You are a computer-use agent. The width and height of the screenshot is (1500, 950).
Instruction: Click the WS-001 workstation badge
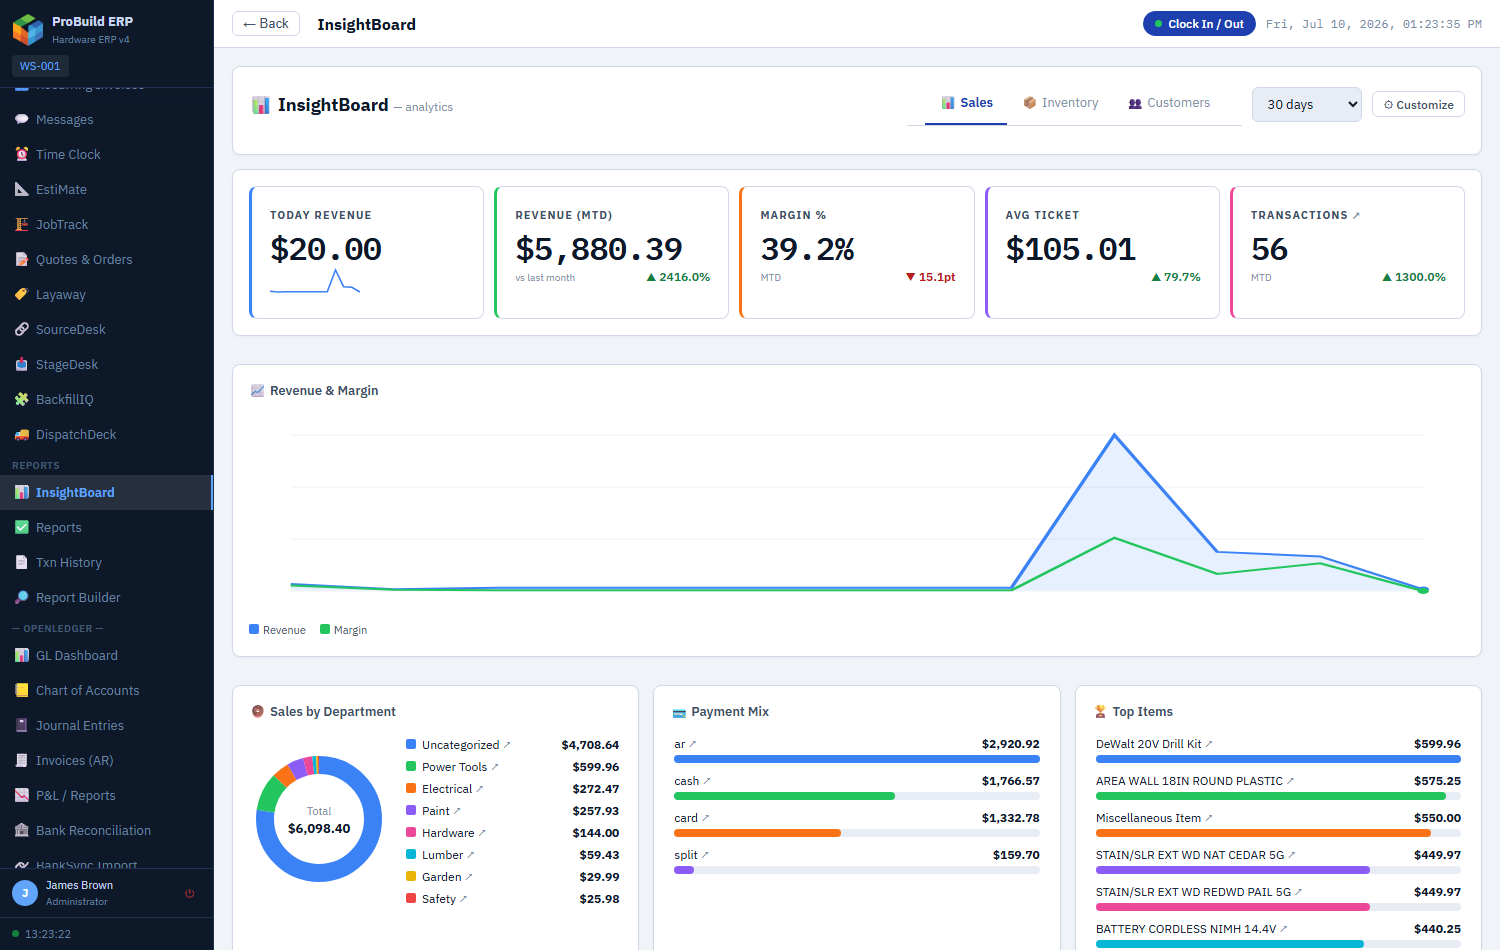40,66
